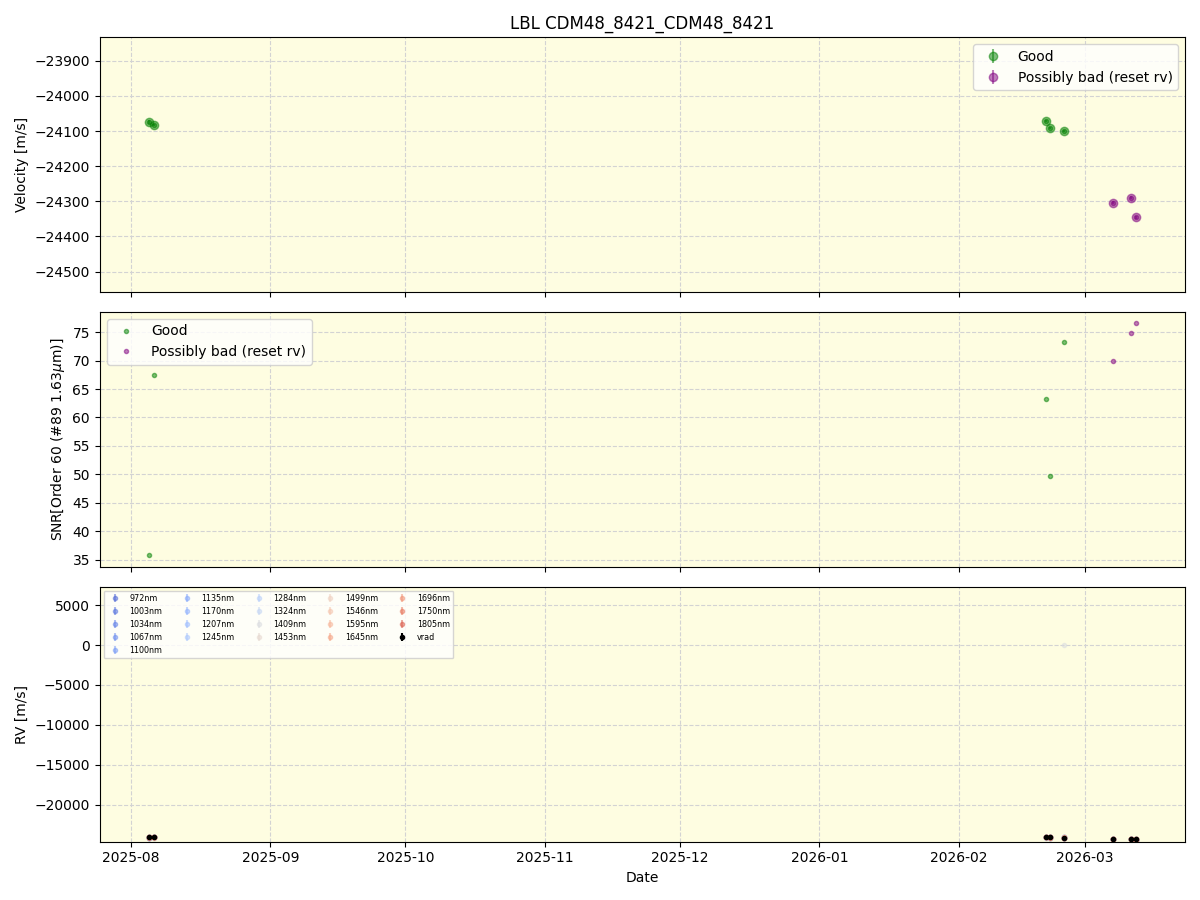Select the 1499nm wavelength marker icon
The height and width of the screenshot is (900, 1200).
(x=330, y=597)
